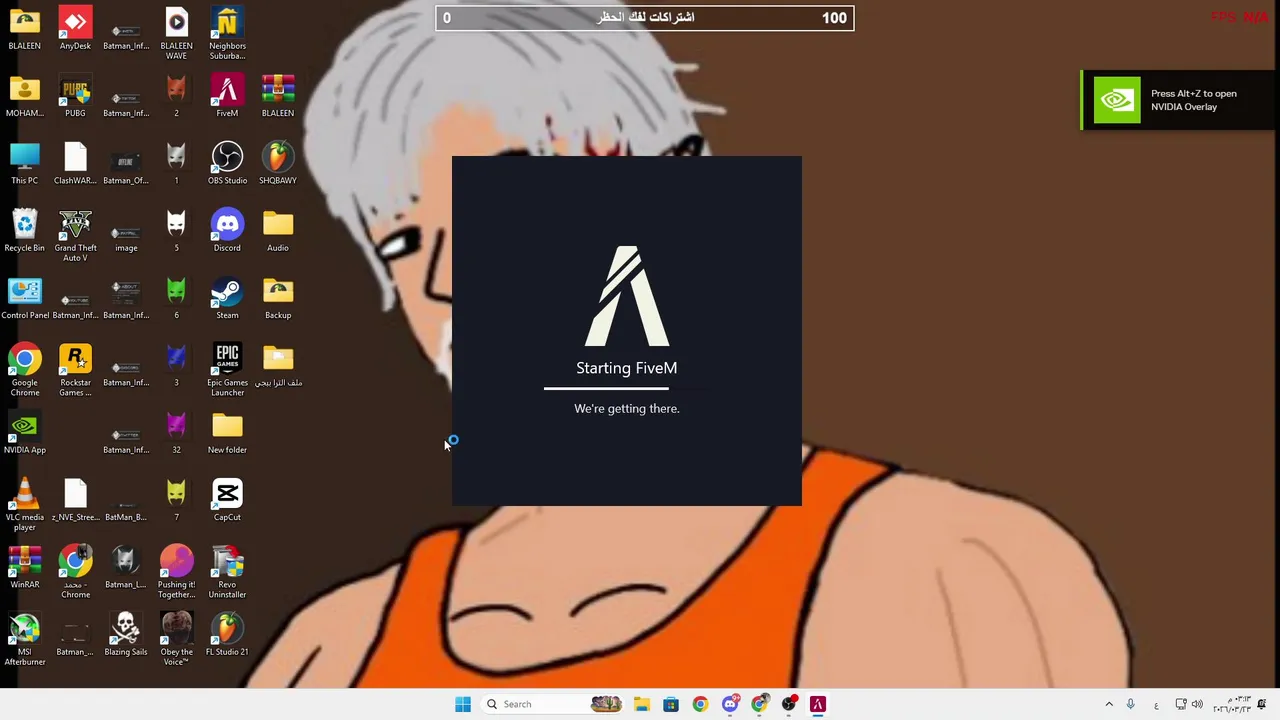The height and width of the screenshot is (720, 1280).
Task: Open the WinRAR desktop shortcut
Action: [x=25, y=567]
